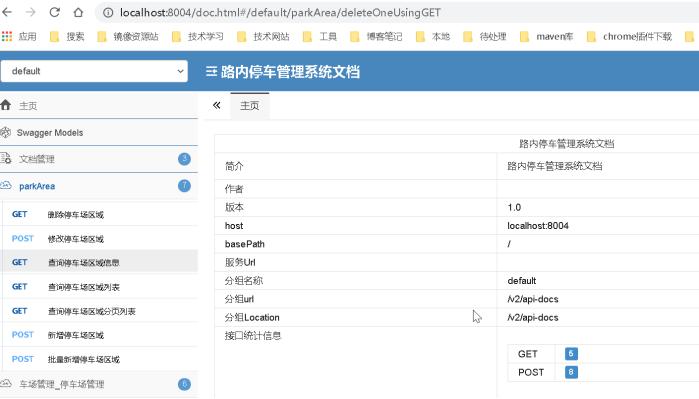The image size is (699, 399).
Task: Collapse tabs with double-chevron icon
Action: (x=217, y=105)
